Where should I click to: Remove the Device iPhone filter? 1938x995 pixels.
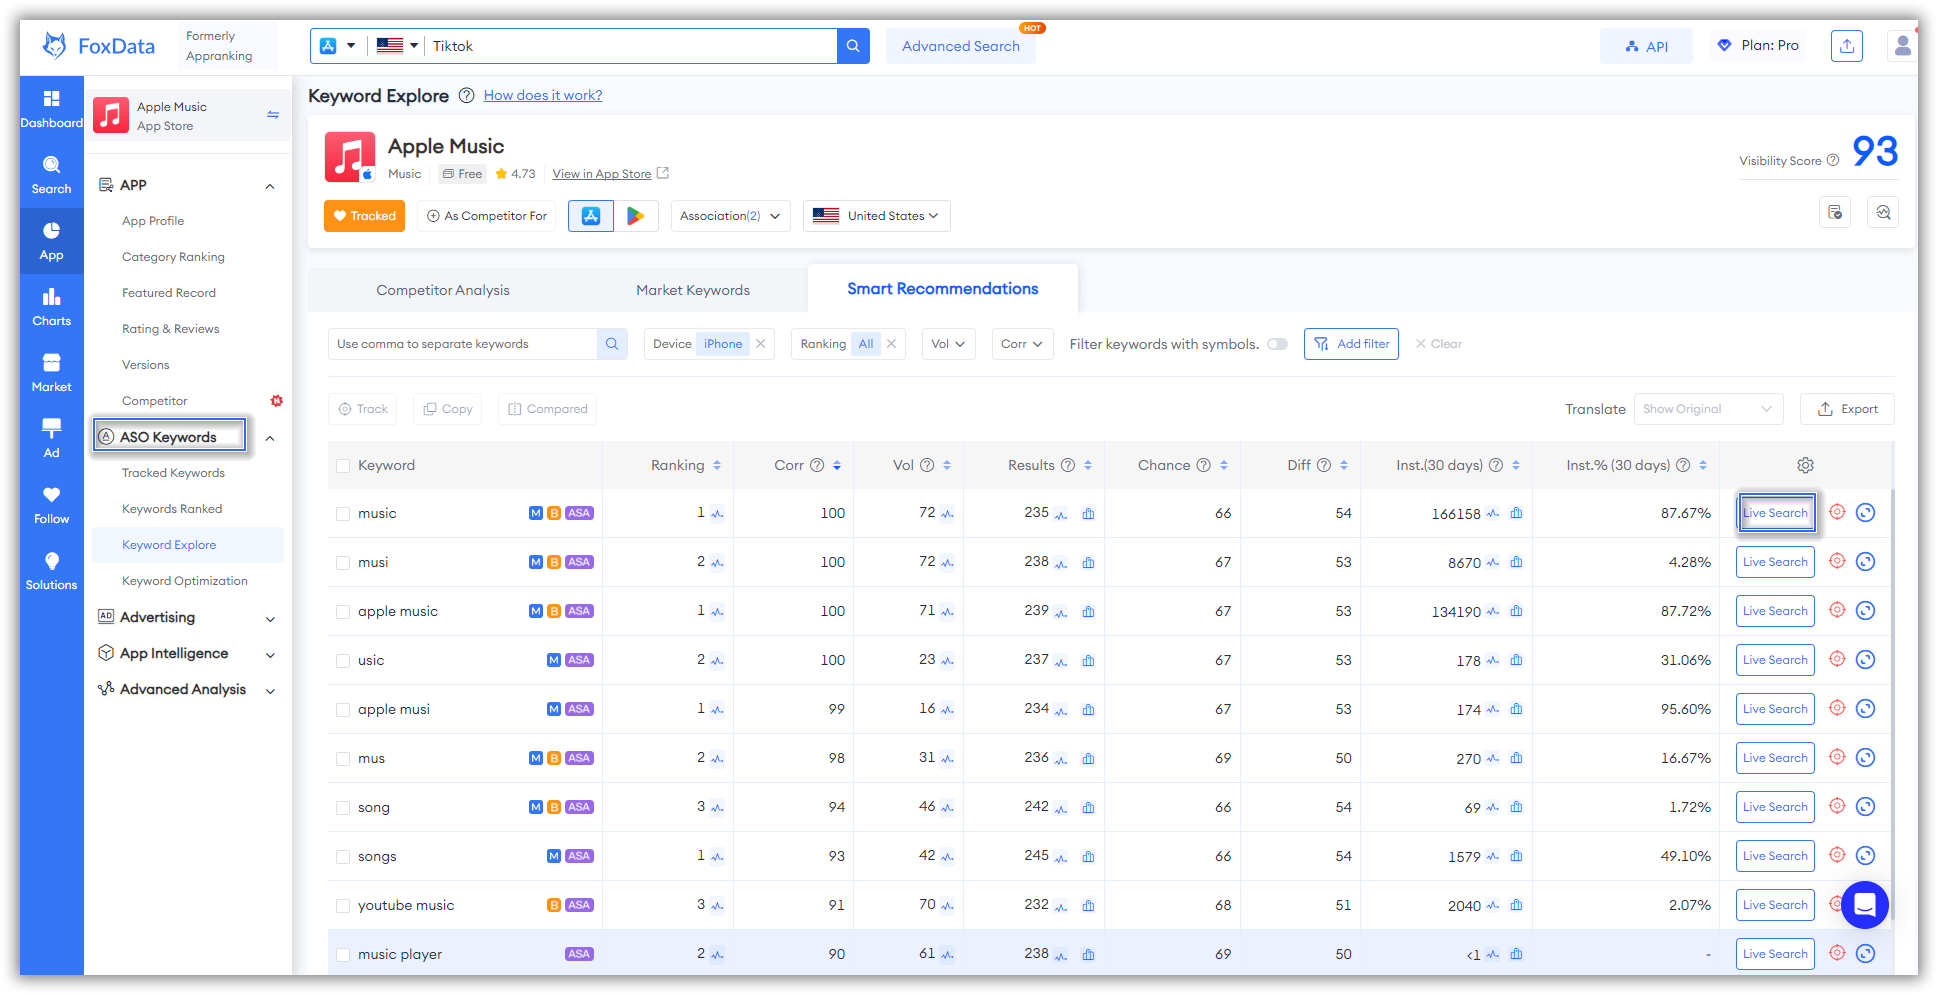(761, 344)
